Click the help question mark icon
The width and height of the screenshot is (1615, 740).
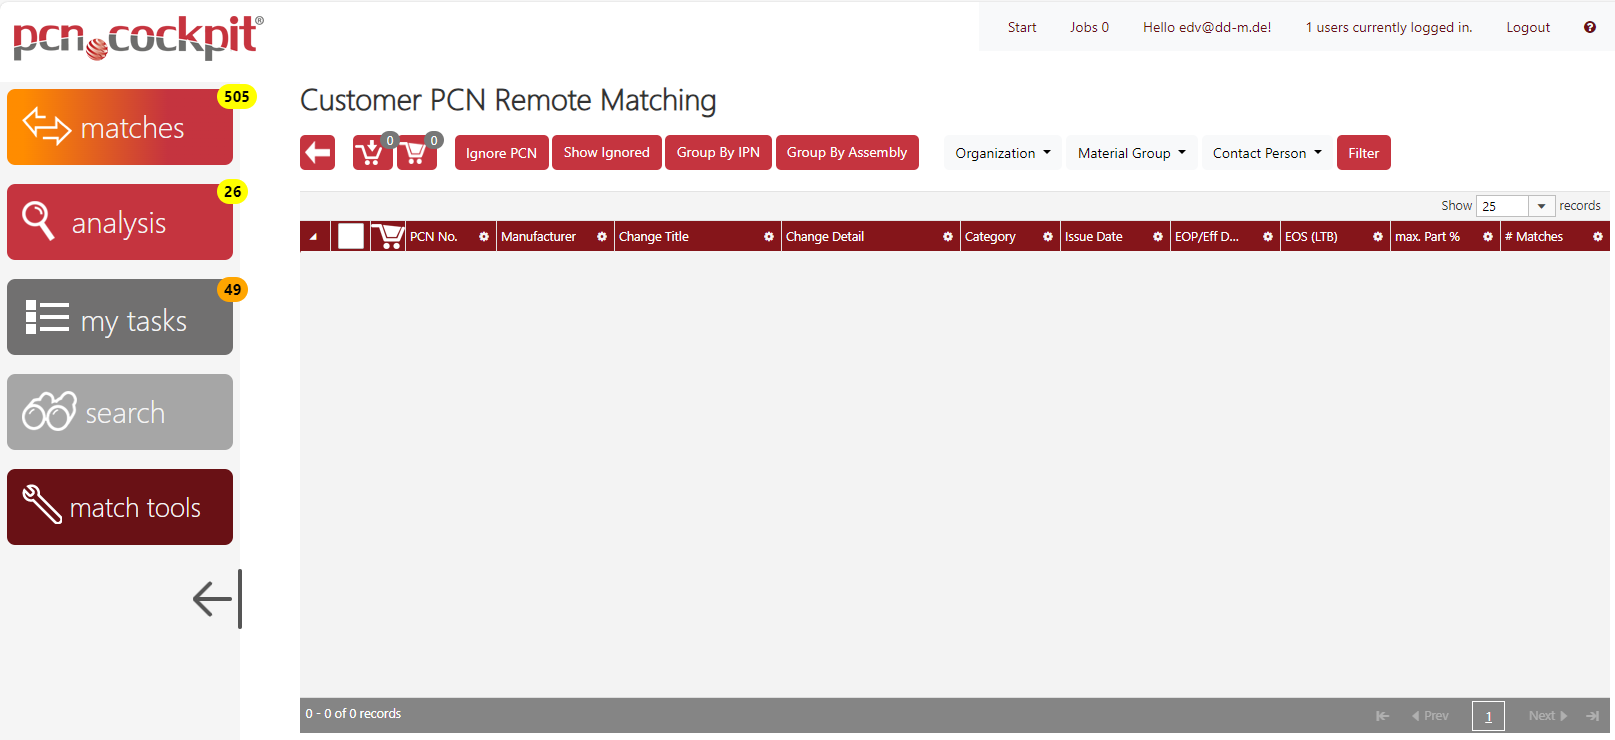coord(1589,27)
